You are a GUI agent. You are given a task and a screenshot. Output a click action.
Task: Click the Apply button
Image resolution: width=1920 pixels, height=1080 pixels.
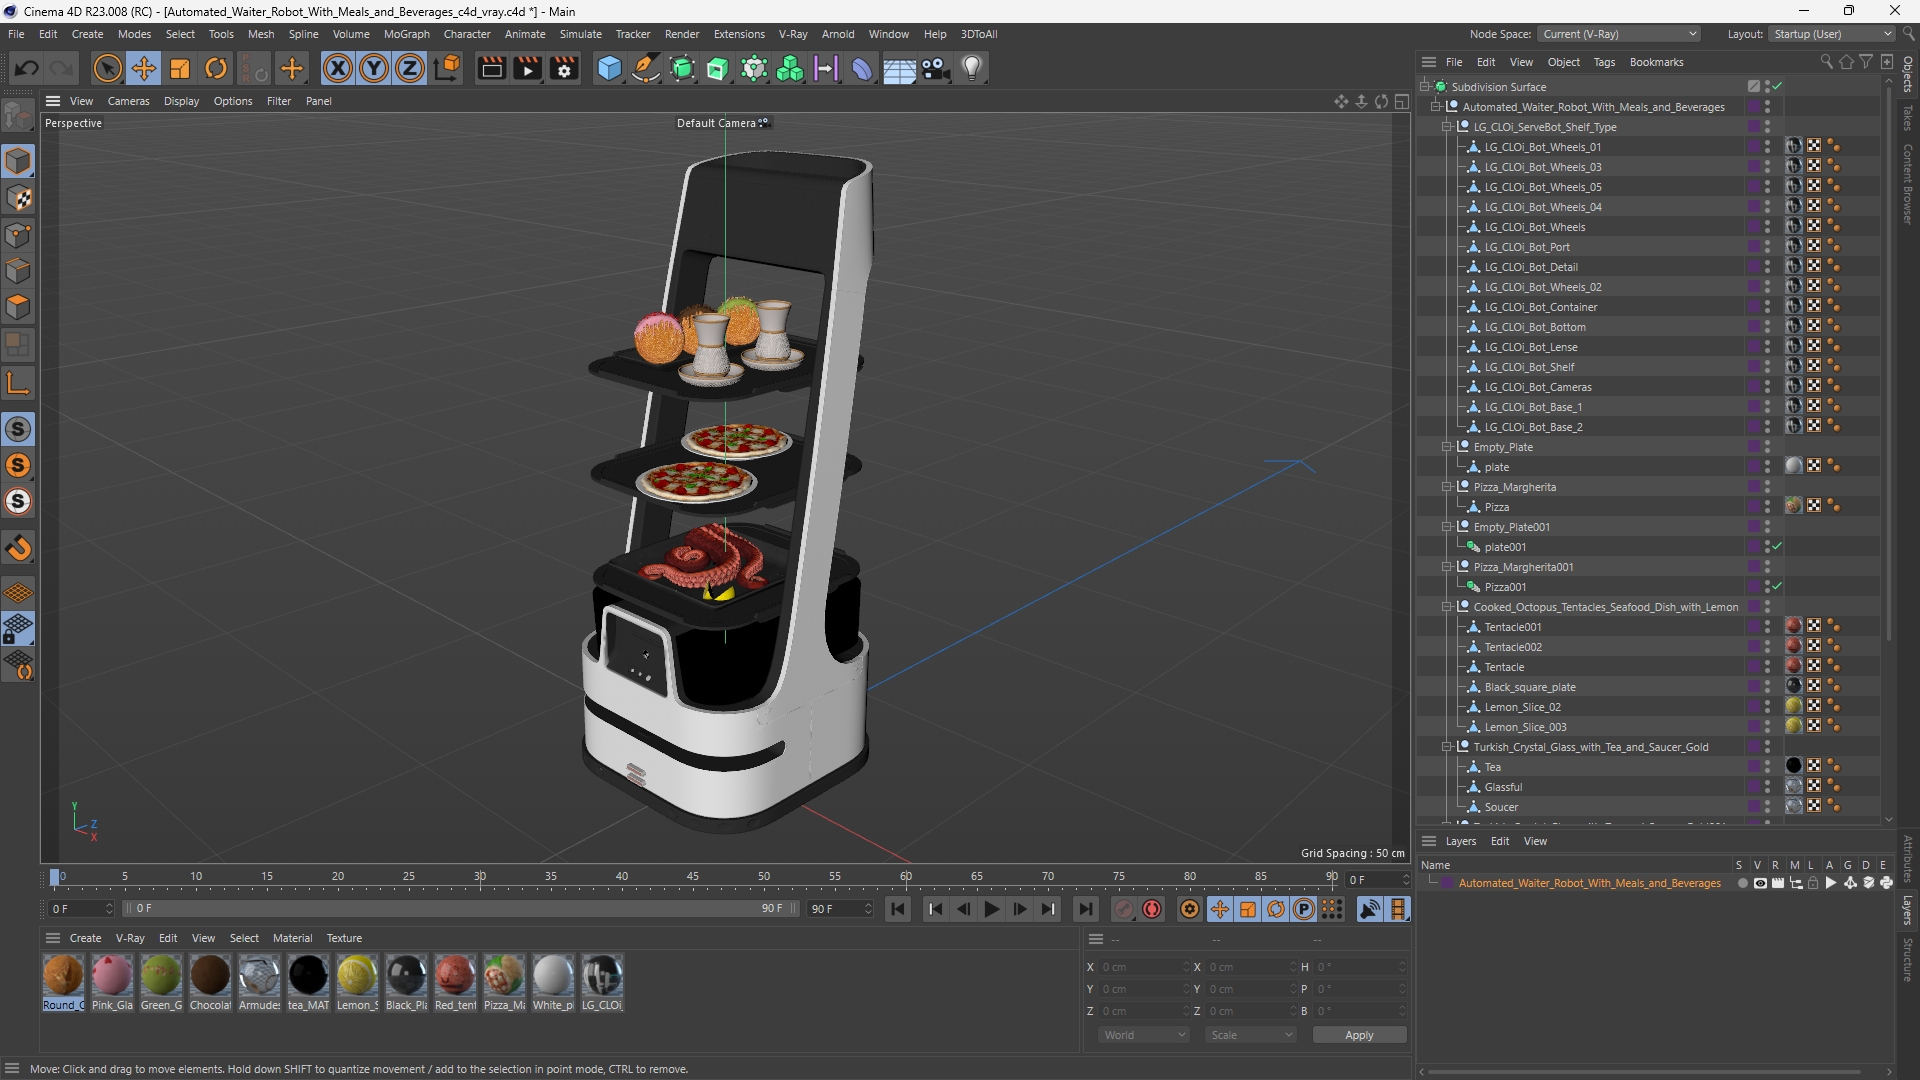(x=1359, y=1035)
